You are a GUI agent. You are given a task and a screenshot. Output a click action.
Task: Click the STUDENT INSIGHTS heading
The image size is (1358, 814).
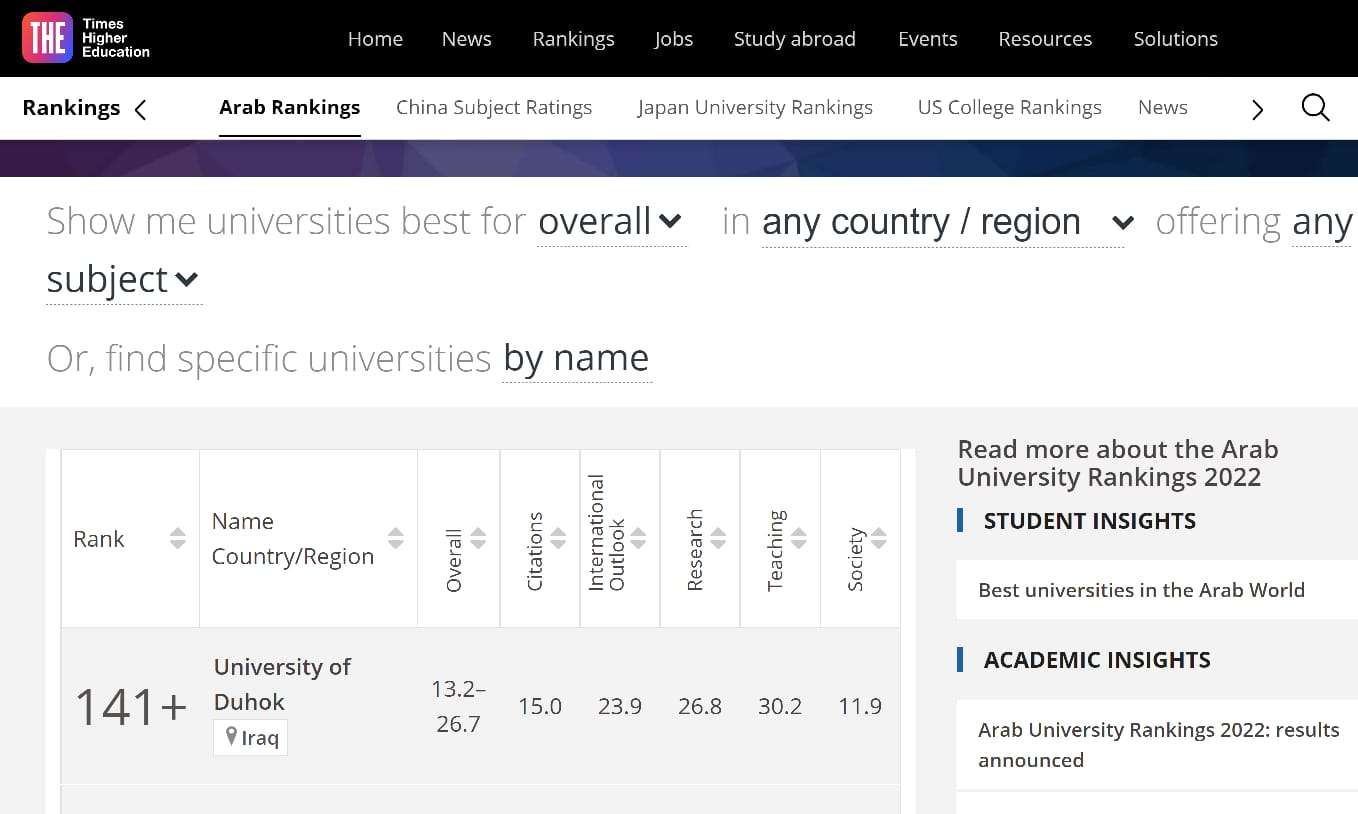[x=1089, y=521]
